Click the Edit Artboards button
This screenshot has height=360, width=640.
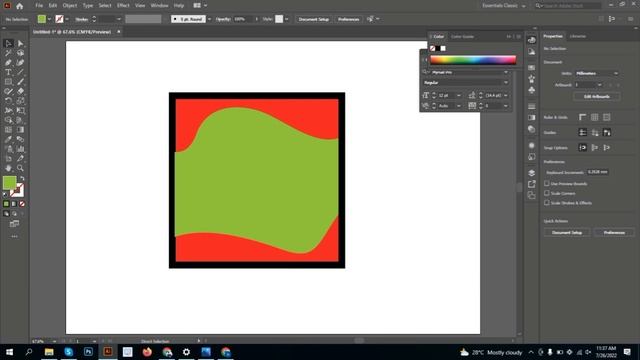coord(596,97)
